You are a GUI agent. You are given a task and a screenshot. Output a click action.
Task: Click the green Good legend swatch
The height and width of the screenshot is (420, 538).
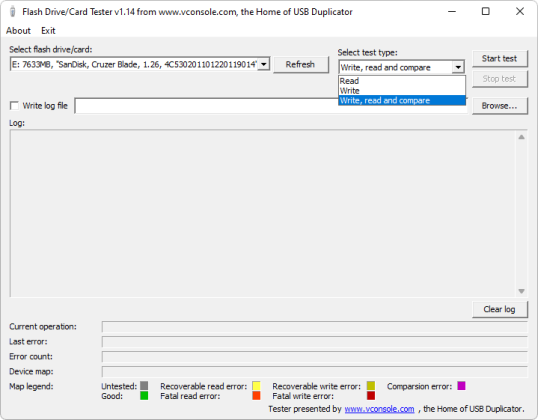click(144, 396)
